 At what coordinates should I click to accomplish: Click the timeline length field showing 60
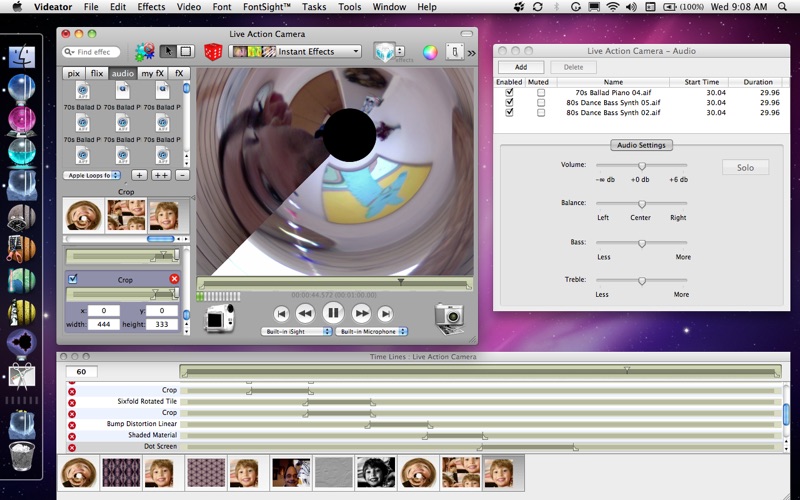[81, 372]
